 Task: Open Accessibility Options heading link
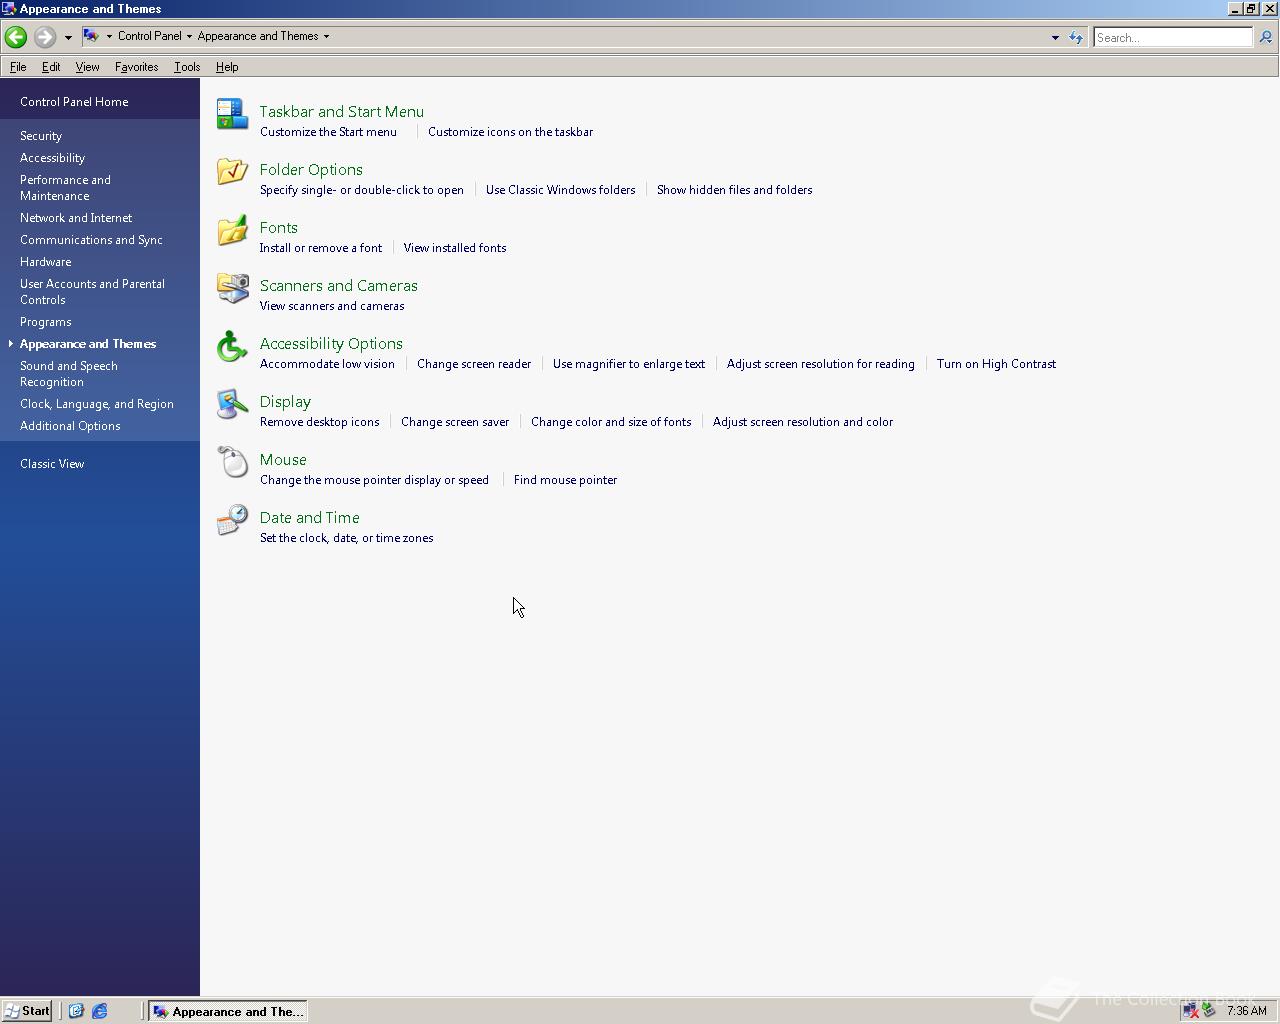coord(331,344)
